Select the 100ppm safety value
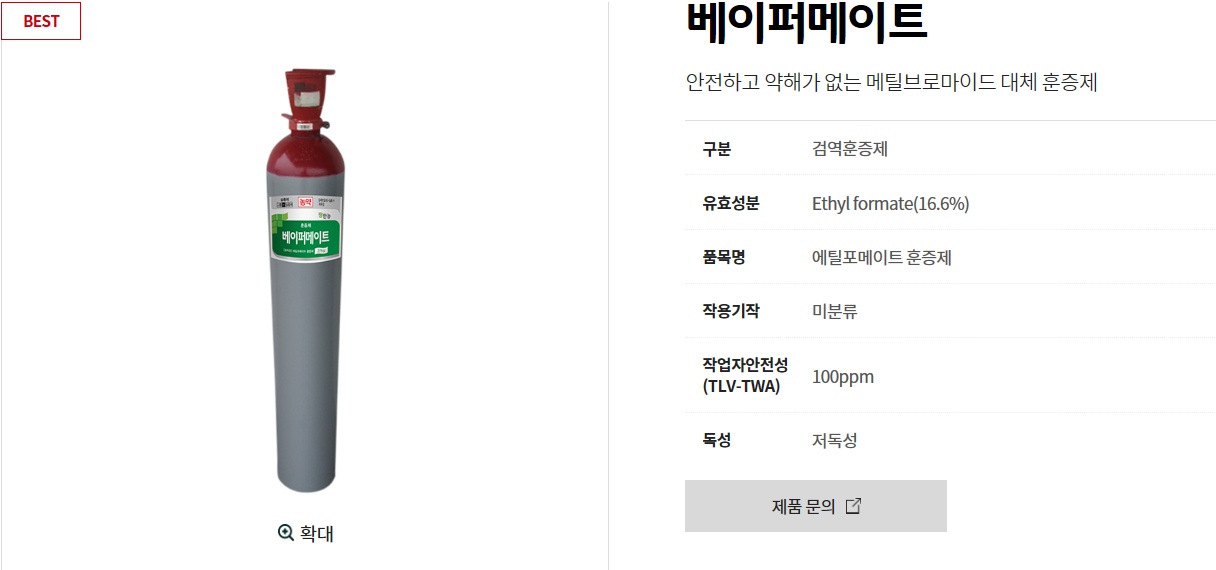This screenshot has height=570, width=1216. [x=843, y=377]
